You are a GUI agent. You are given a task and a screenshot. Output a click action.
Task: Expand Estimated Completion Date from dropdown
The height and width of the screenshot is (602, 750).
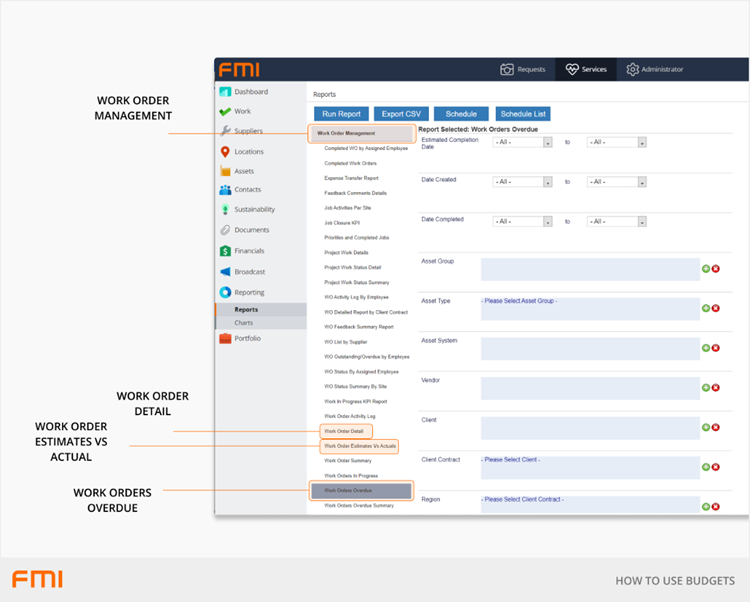click(523, 142)
